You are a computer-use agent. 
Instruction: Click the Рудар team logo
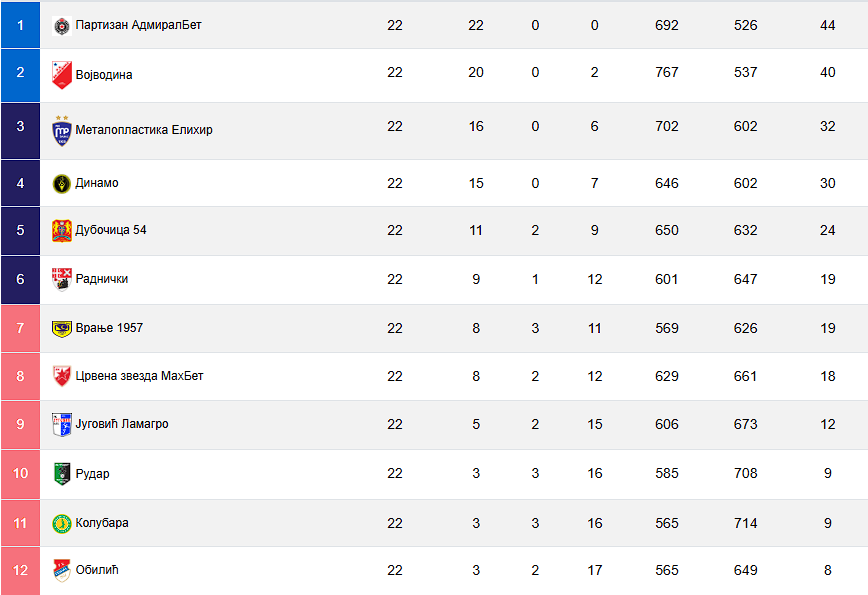[x=62, y=474]
